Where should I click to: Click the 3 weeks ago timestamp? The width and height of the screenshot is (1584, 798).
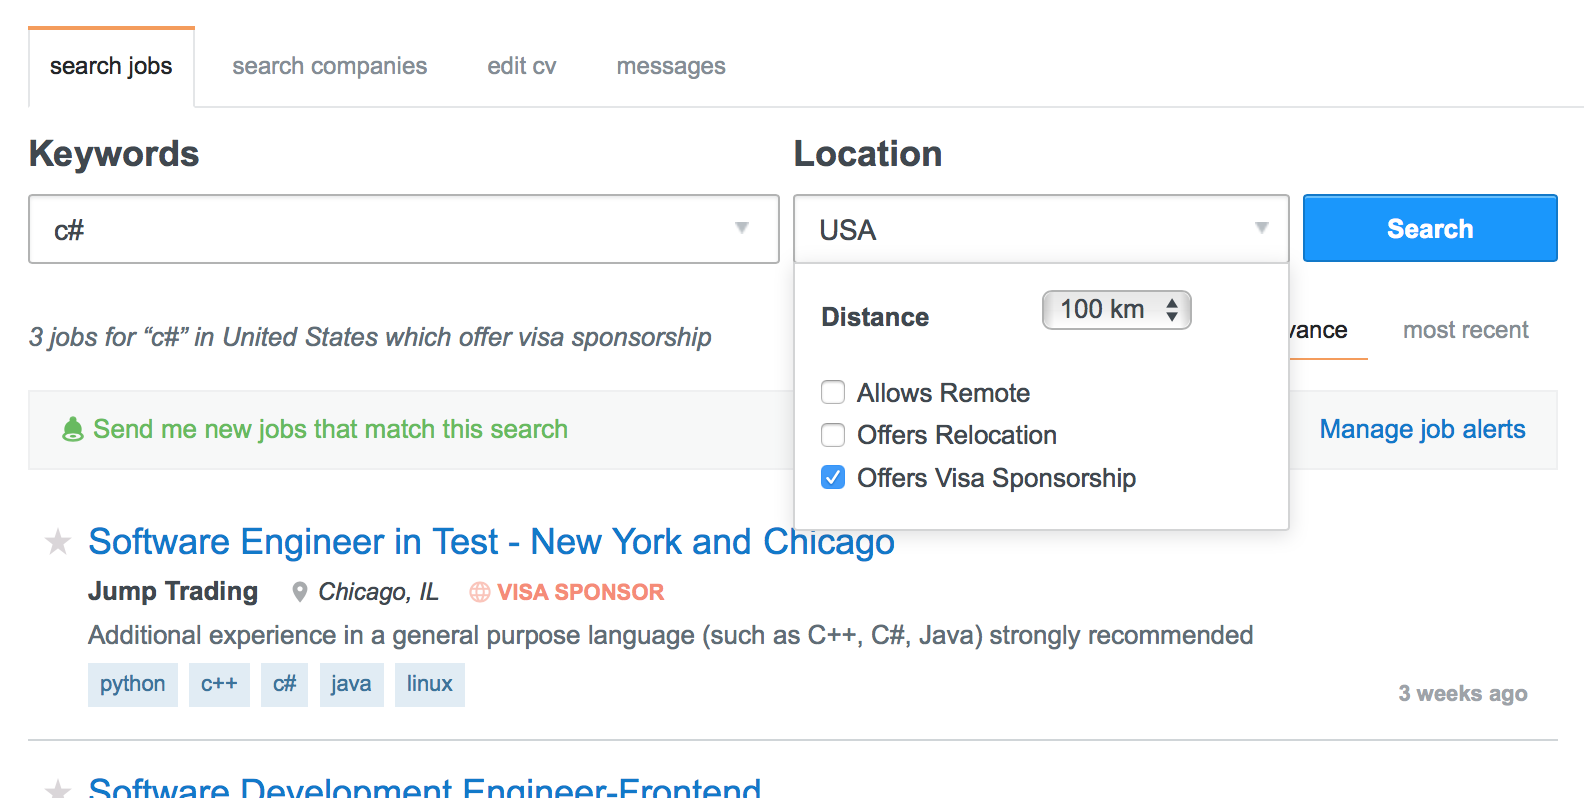[1463, 694]
